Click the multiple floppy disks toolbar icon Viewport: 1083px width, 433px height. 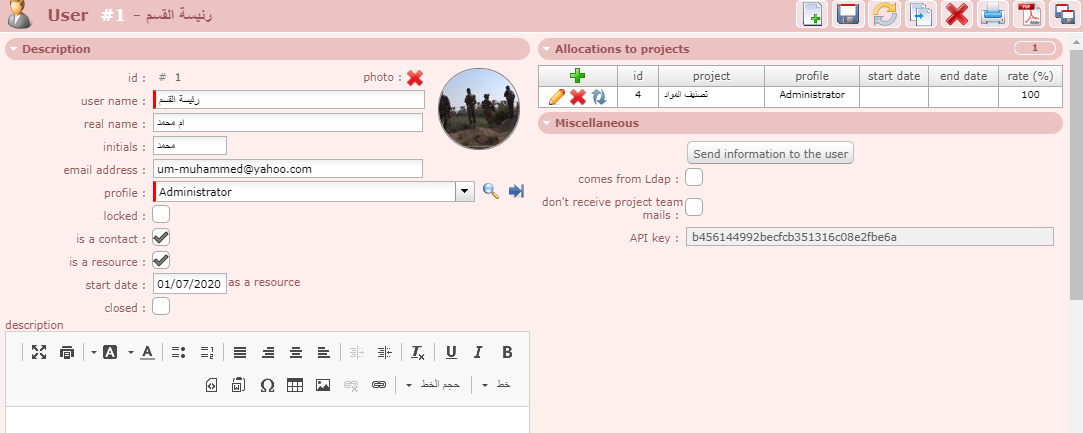[x=1065, y=15]
